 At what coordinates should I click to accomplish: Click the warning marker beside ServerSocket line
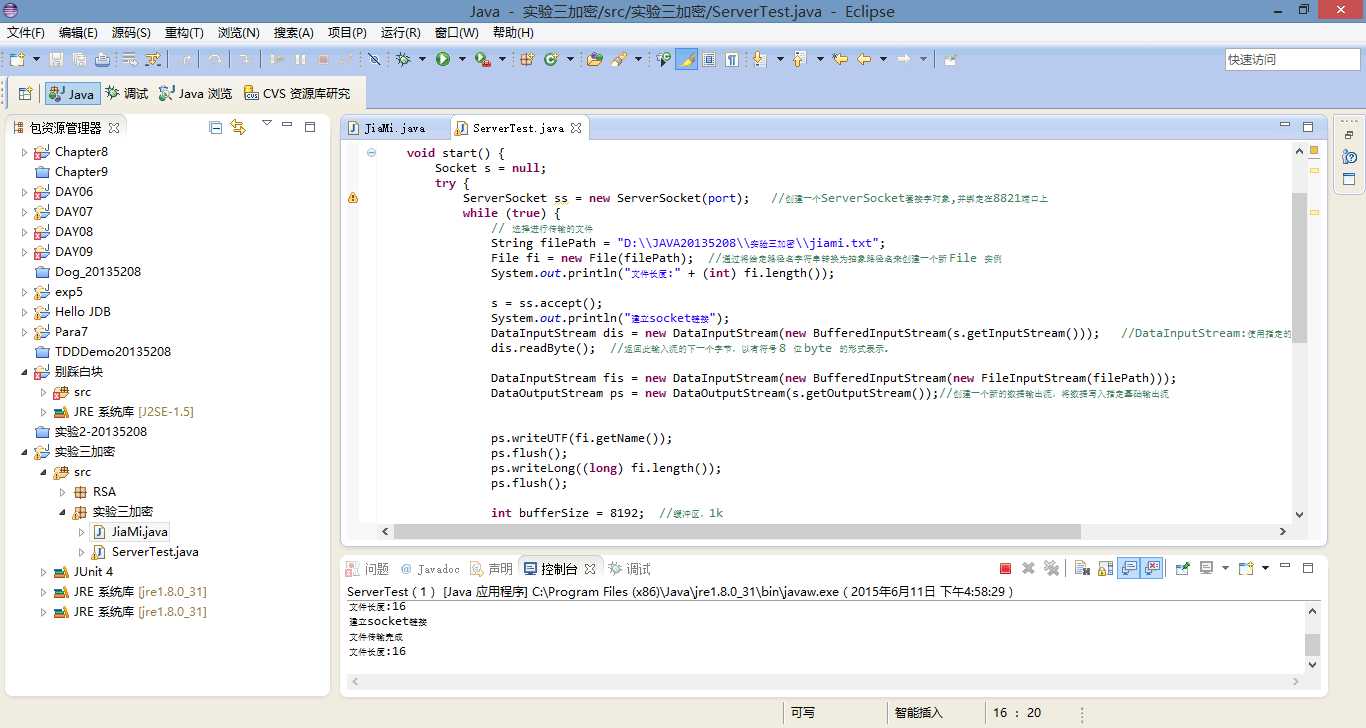pos(352,198)
